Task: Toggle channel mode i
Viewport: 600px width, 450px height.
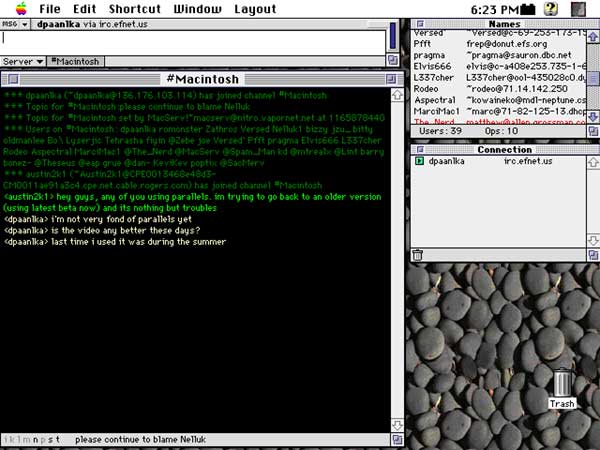Action: point(6,440)
